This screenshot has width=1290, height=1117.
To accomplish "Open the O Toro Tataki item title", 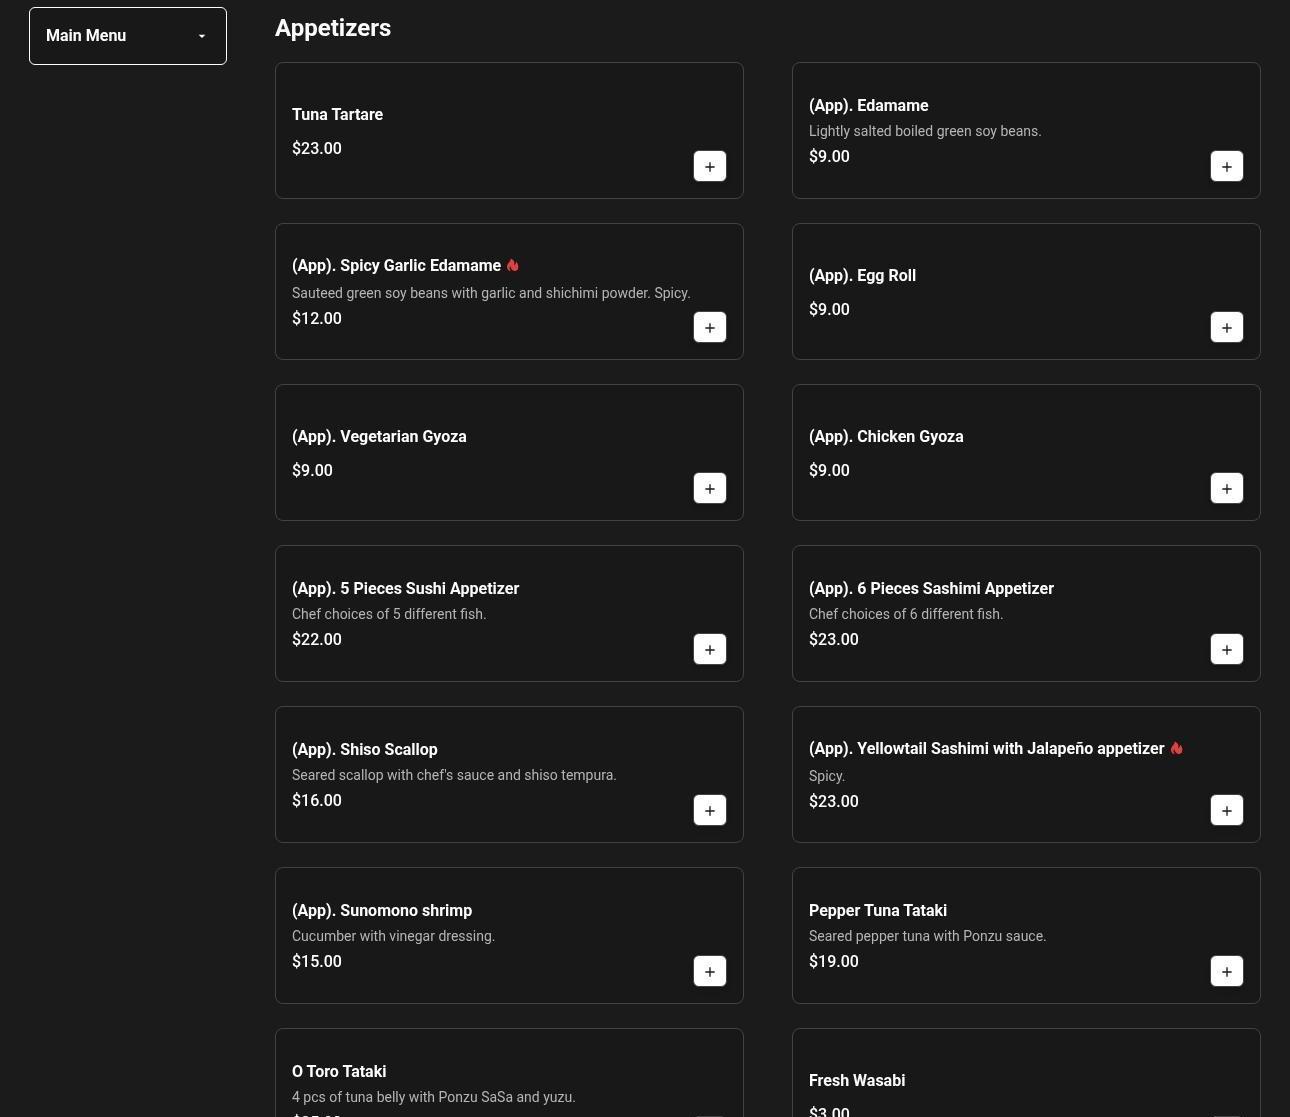I will pos(339,1071).
